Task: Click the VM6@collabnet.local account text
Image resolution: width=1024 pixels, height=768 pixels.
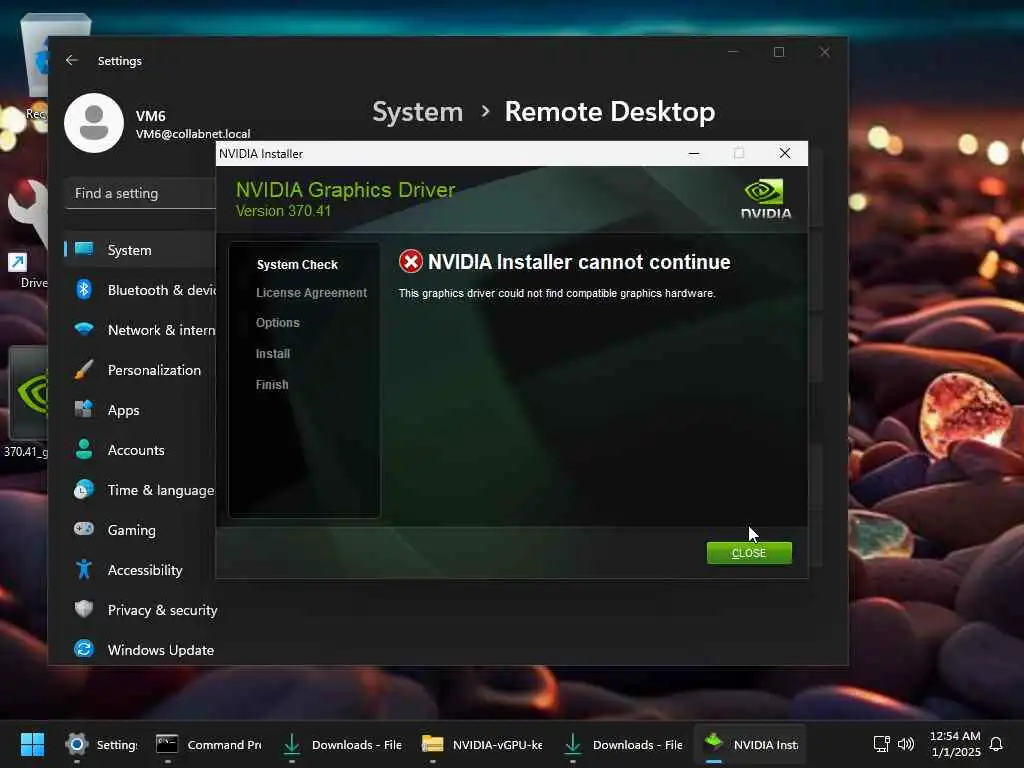Action: point(193,134)
